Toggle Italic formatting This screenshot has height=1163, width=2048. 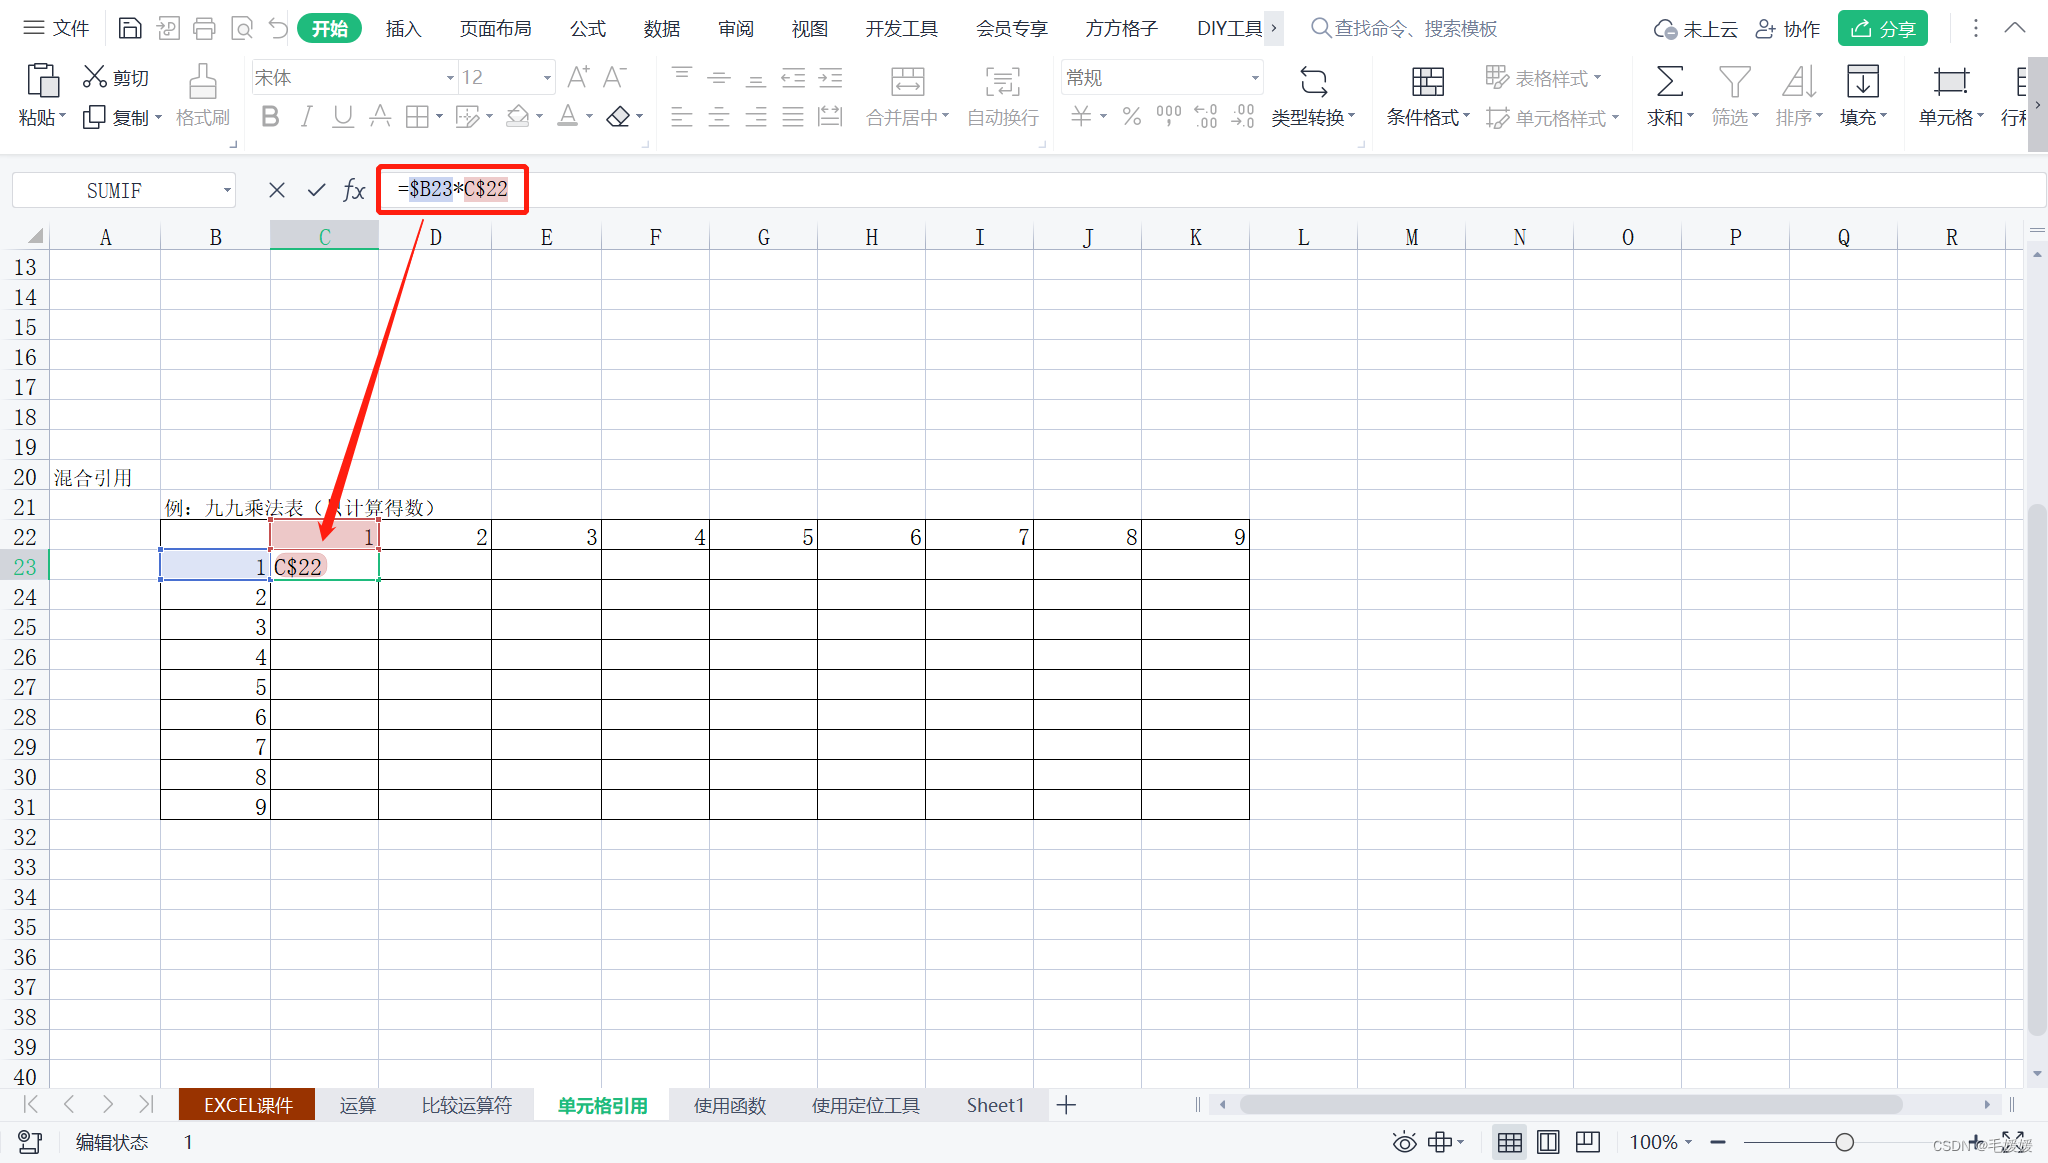[306, 117]
